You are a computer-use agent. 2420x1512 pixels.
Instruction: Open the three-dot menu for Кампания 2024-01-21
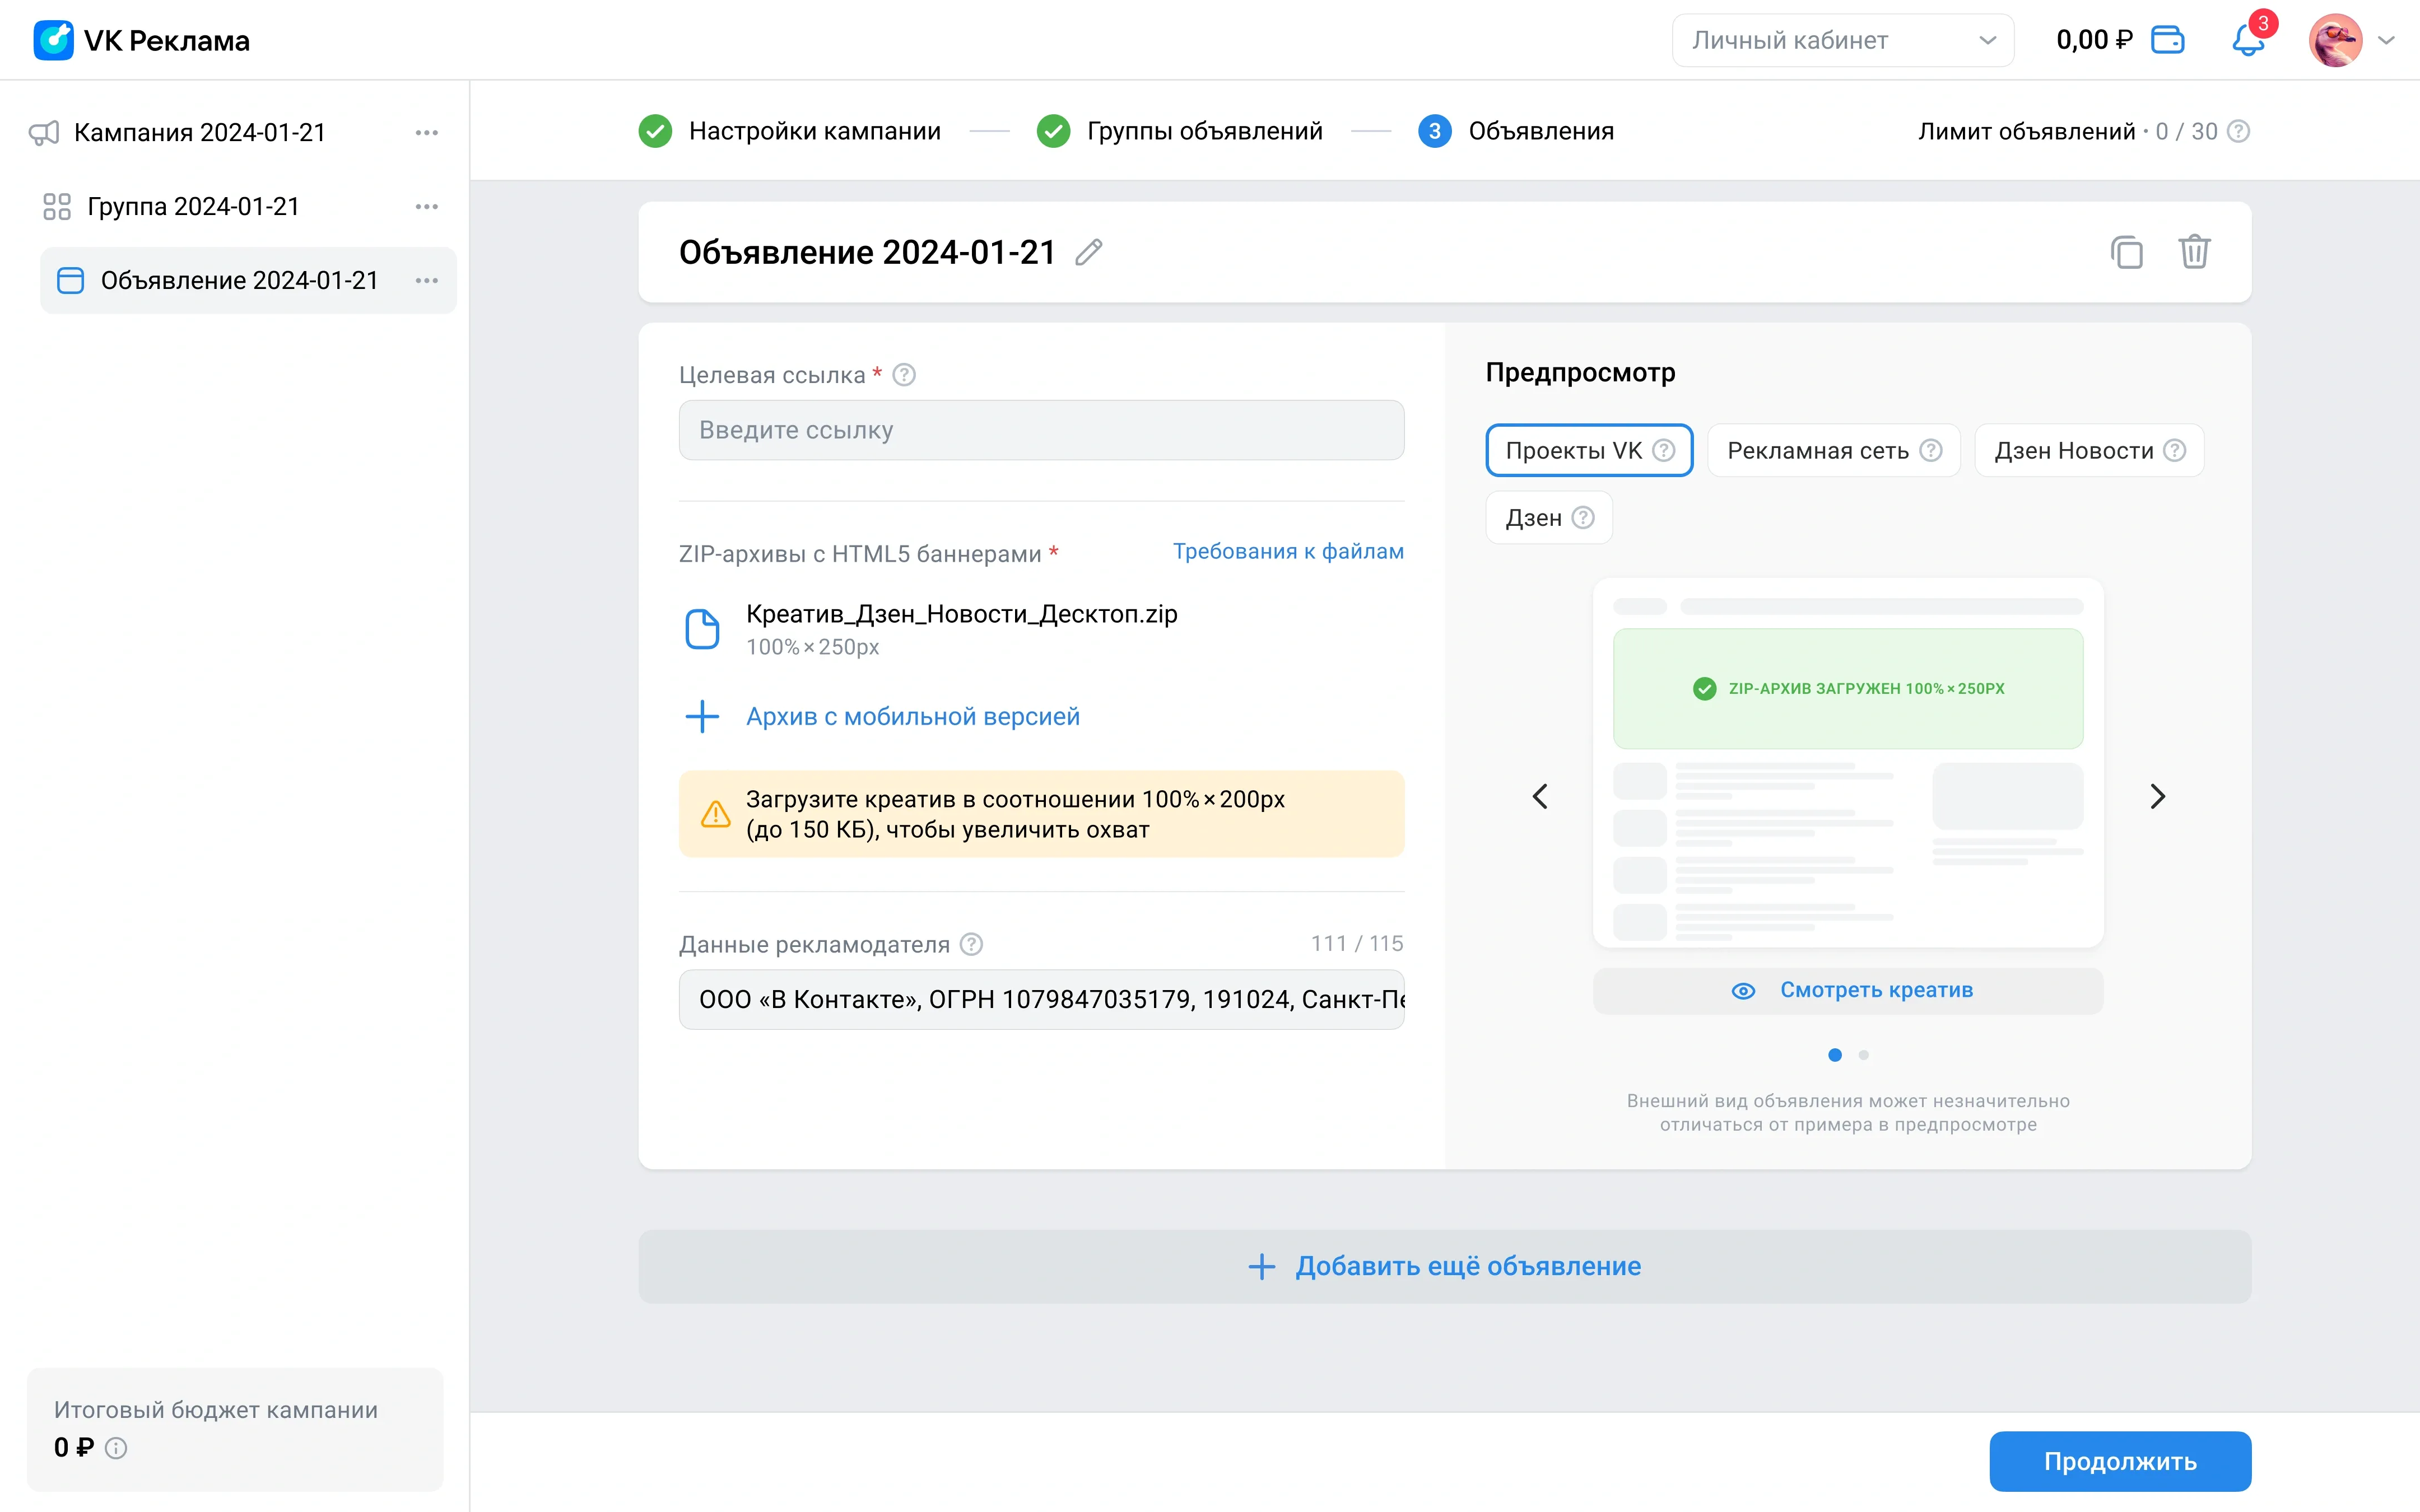[x=427, y=133]
